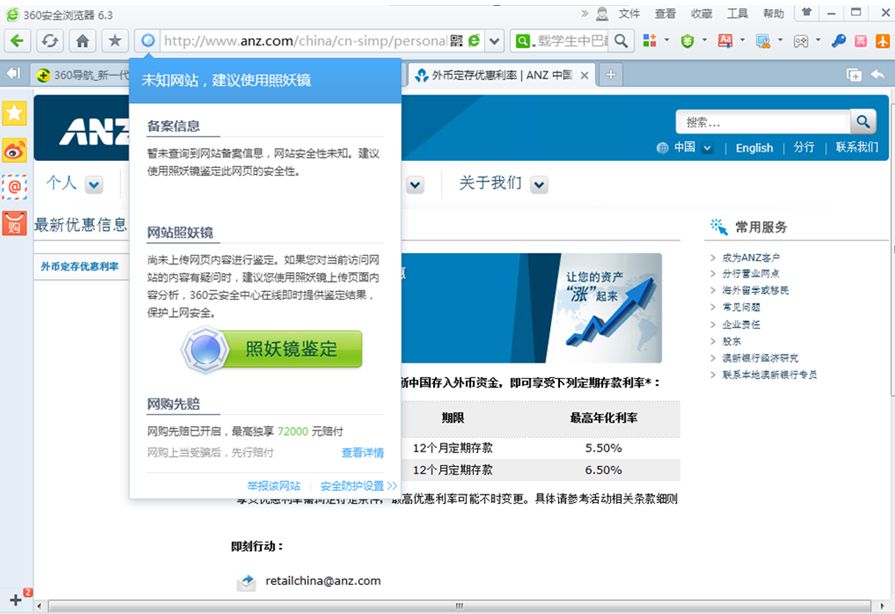Viewport: 895px width, 614px height.
Task: Expand the green shield dropdown arrow
Action: click(704, 40)
